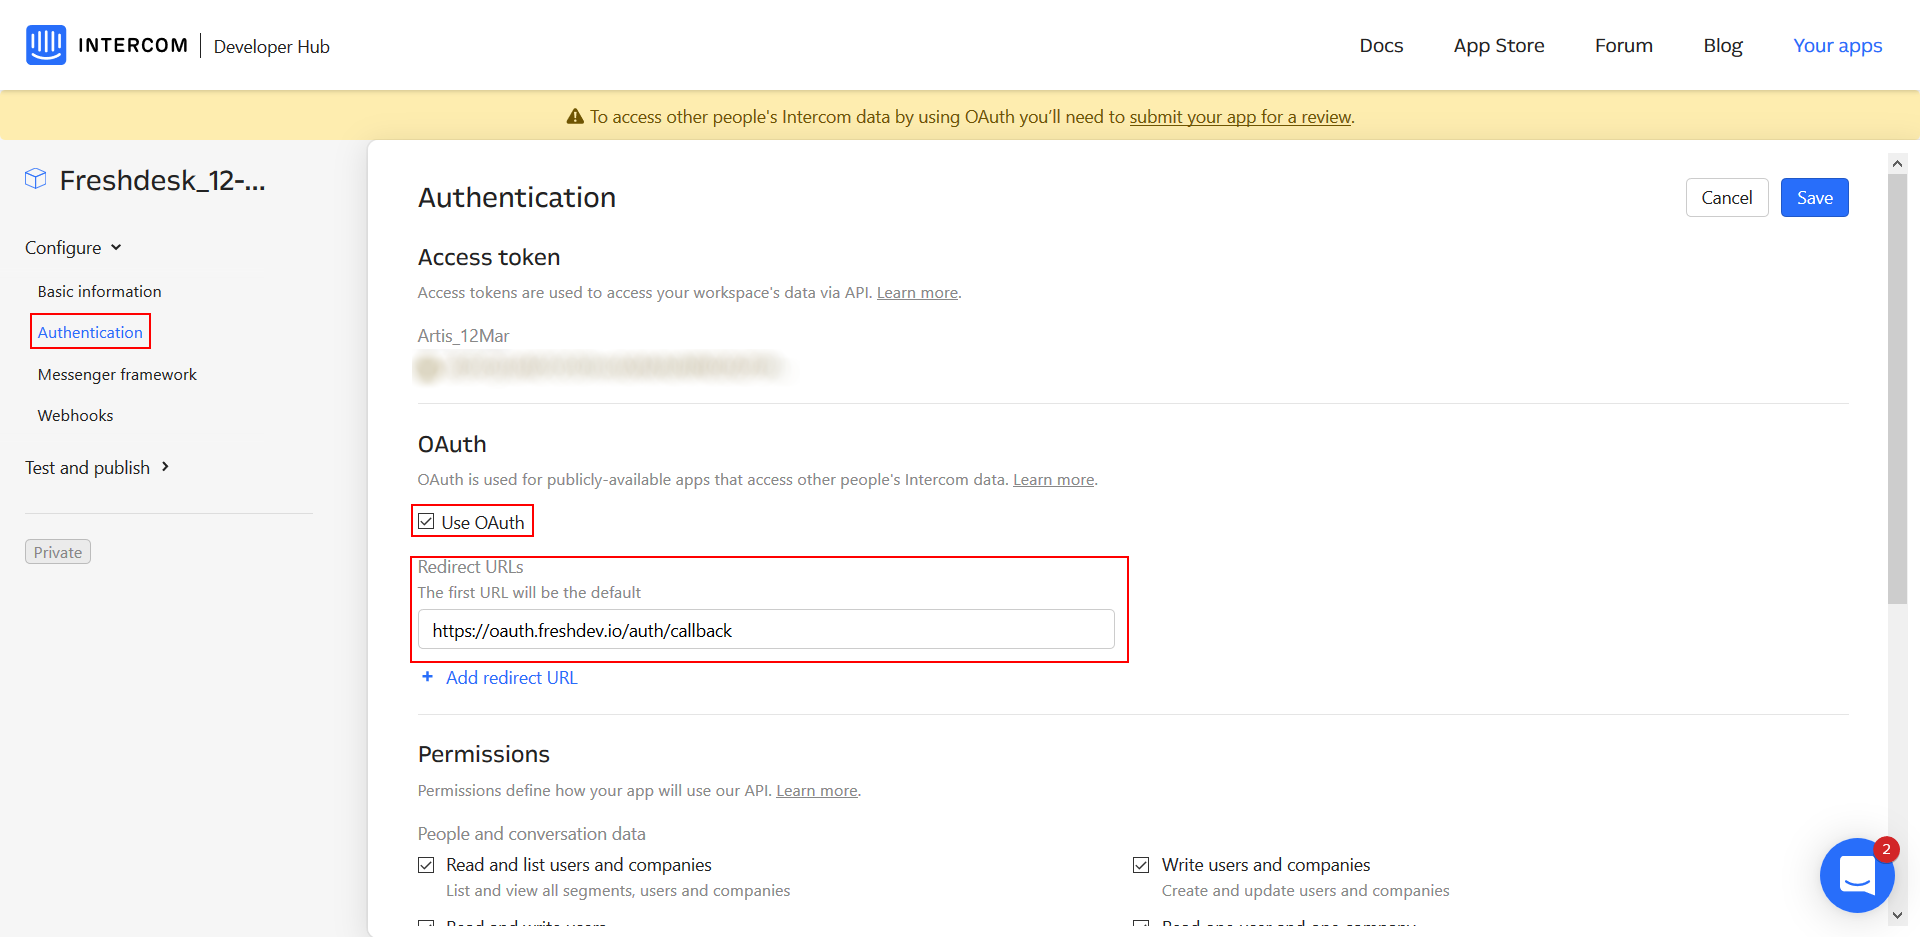Toggle Read and list users and companies
1920x937 pixels.
click(x=427, y=865)
